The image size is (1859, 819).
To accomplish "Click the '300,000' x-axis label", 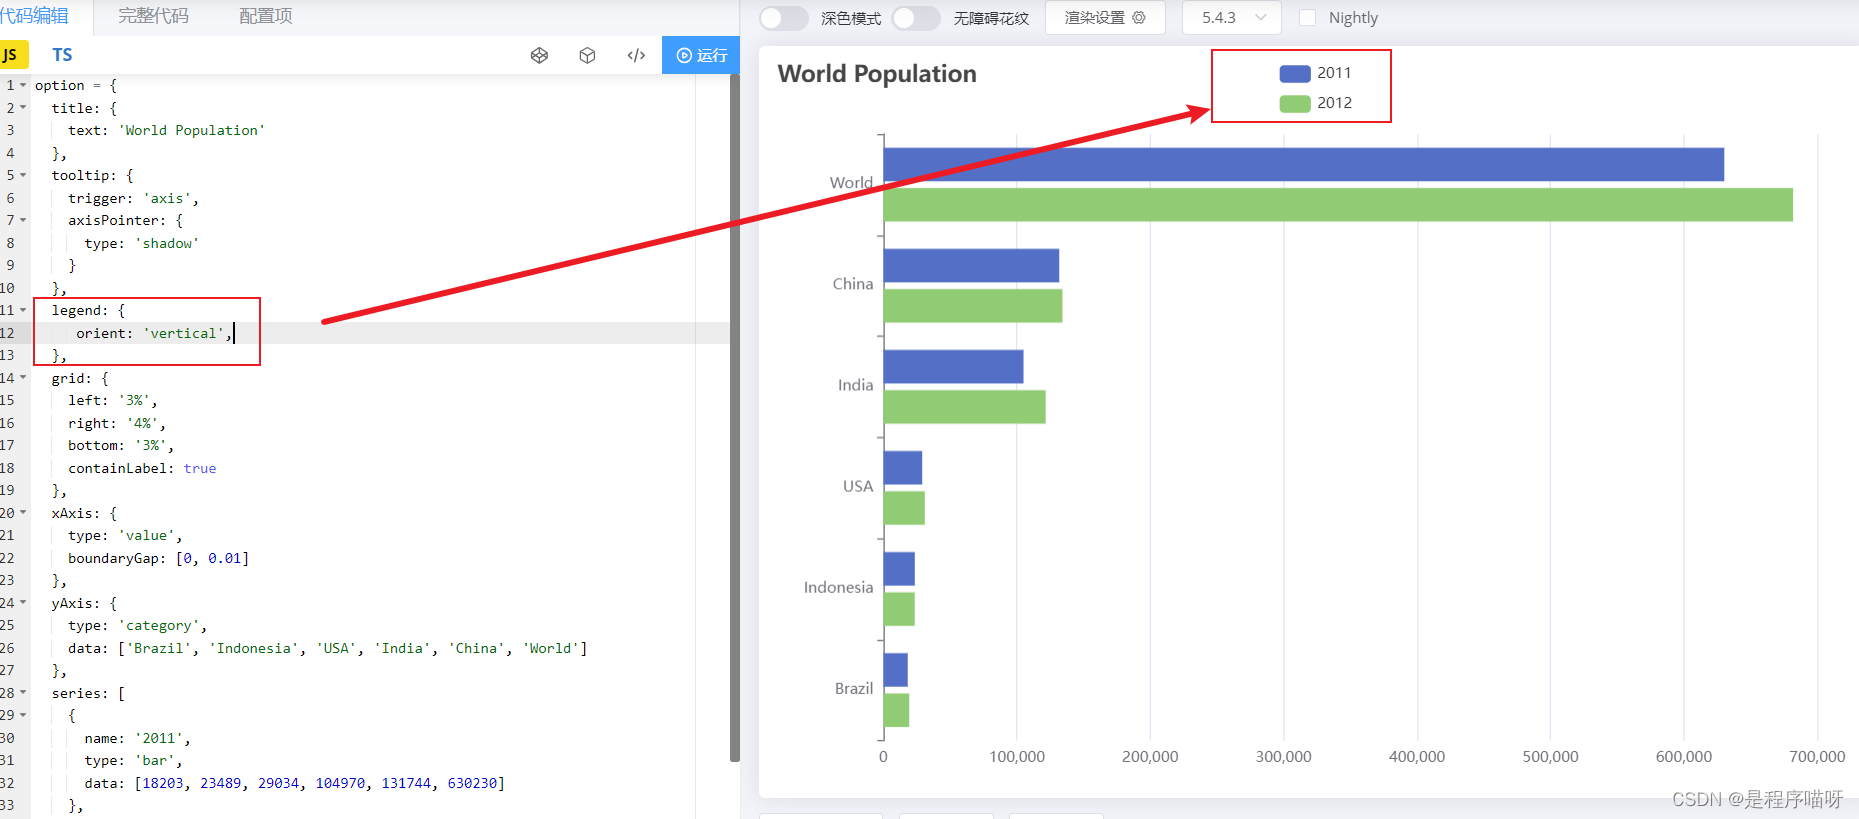I will (x=1283, y=757).
